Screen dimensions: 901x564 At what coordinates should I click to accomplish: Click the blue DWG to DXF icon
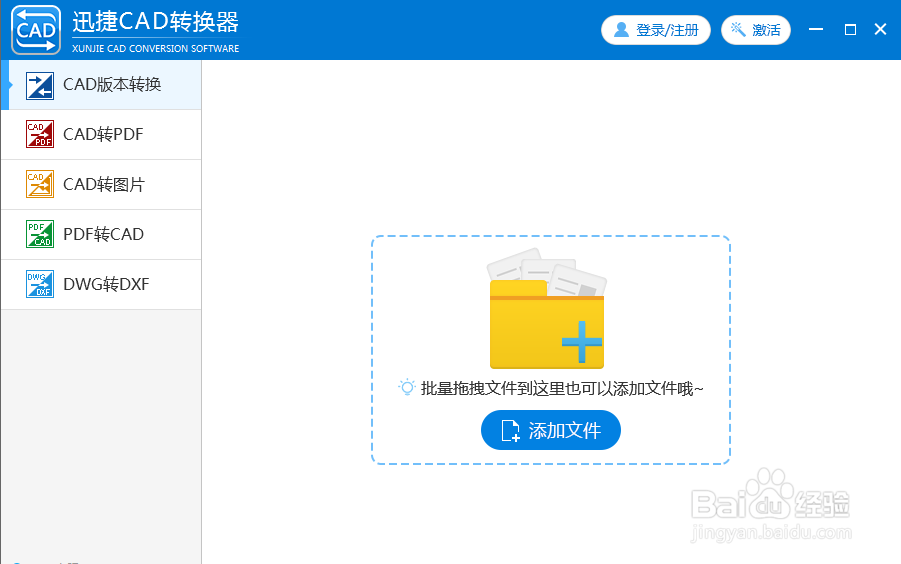coord(40,284)
